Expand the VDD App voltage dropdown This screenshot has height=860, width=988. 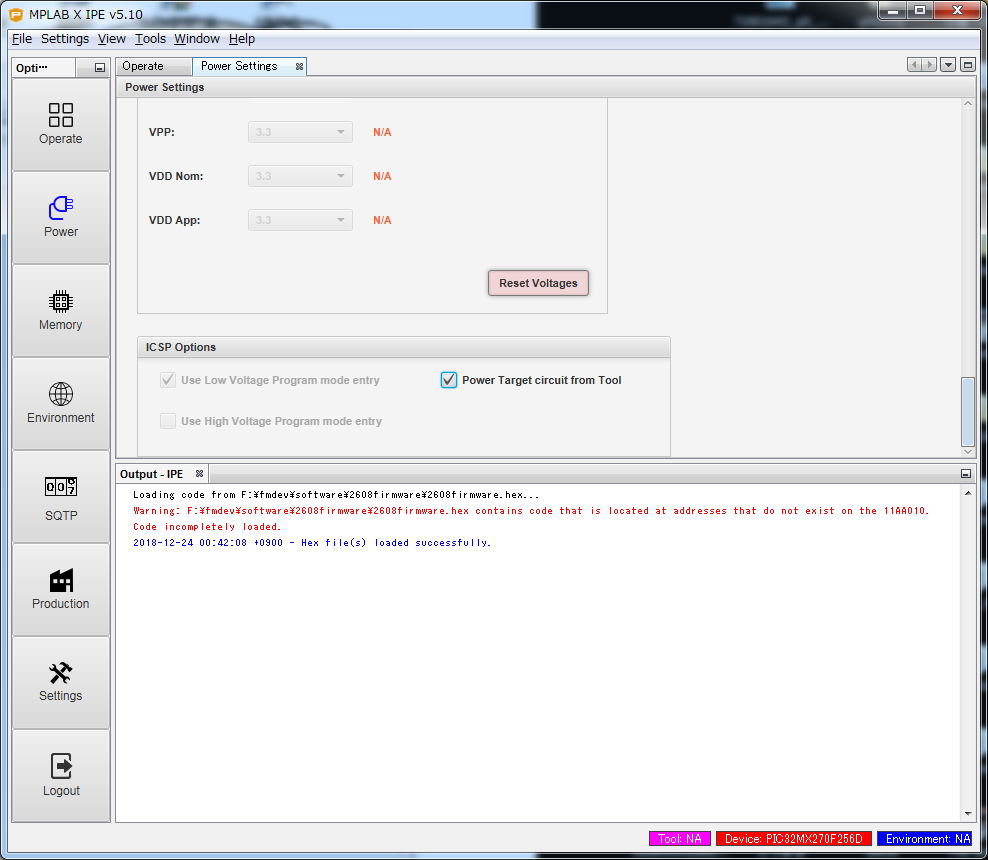pyautogui.click(x=300, y=220)
